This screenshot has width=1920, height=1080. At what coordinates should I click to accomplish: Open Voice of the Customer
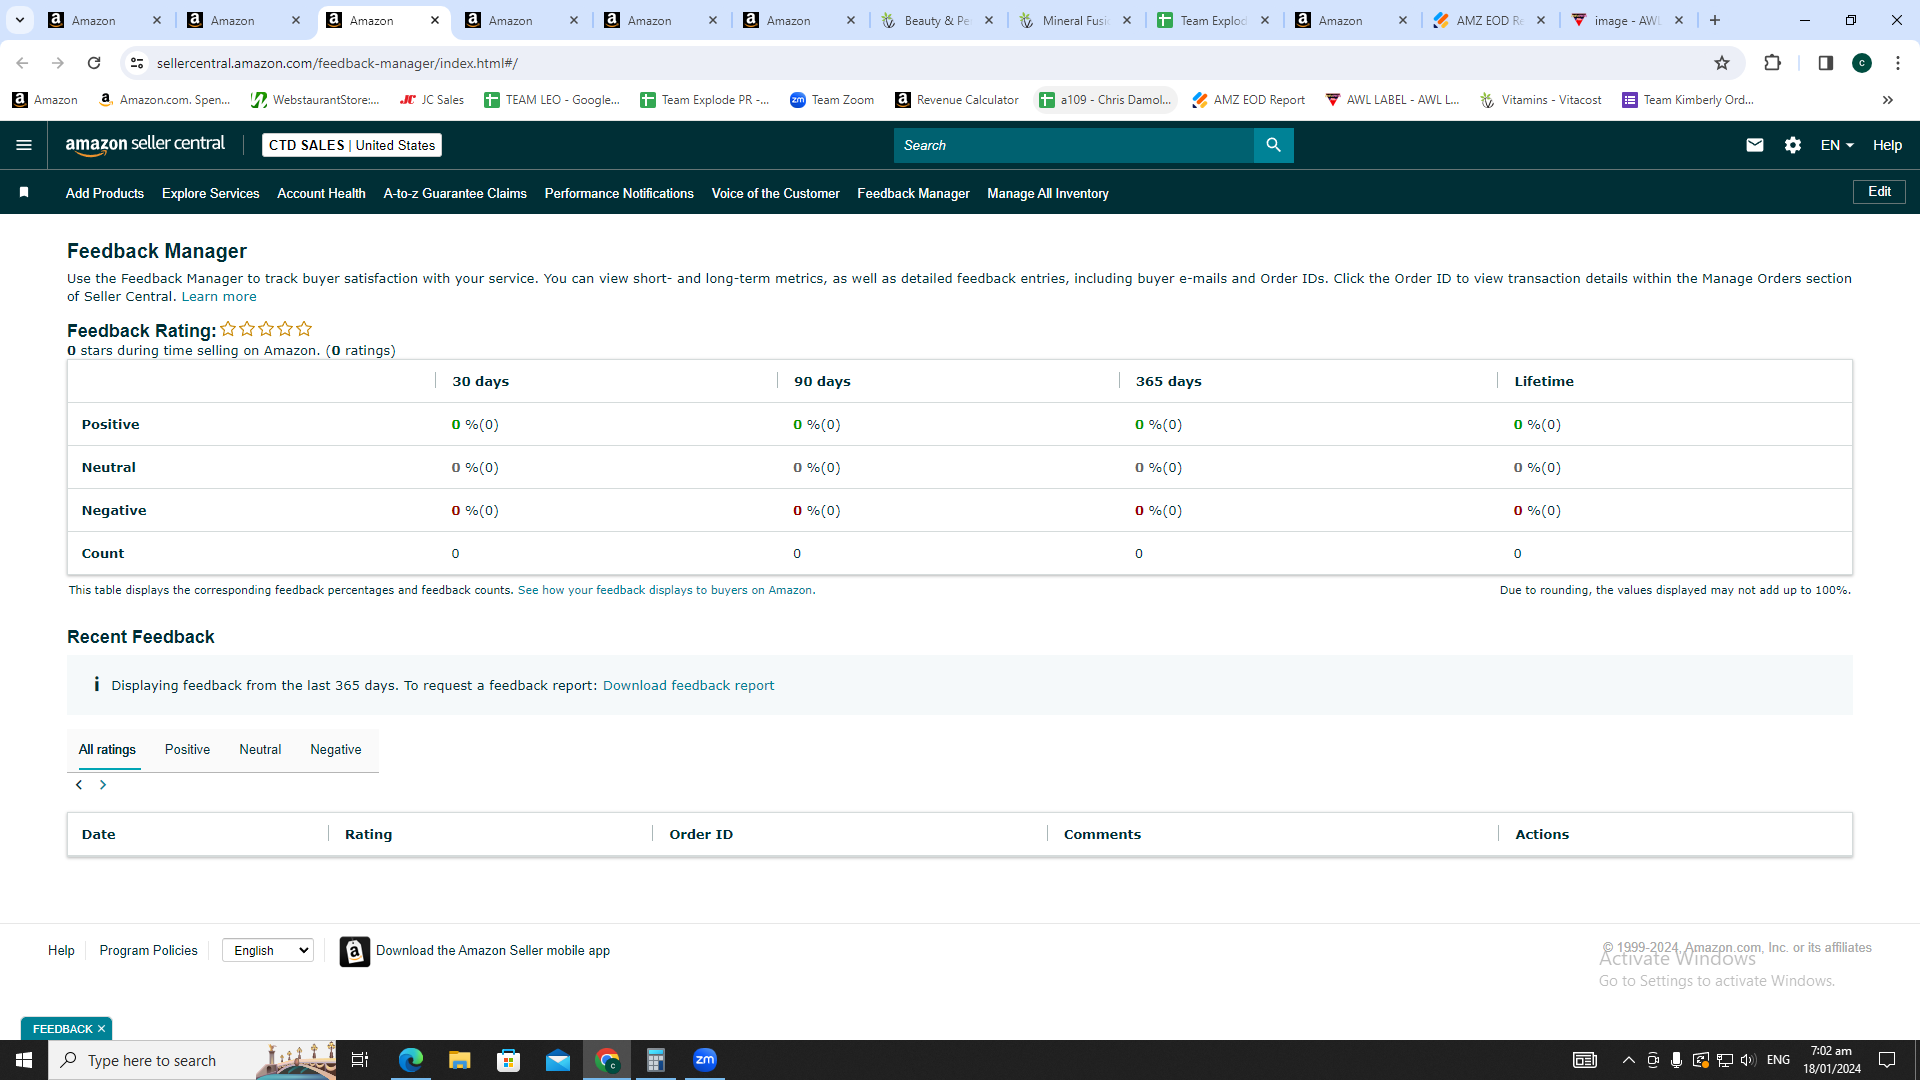pos(776,193)
